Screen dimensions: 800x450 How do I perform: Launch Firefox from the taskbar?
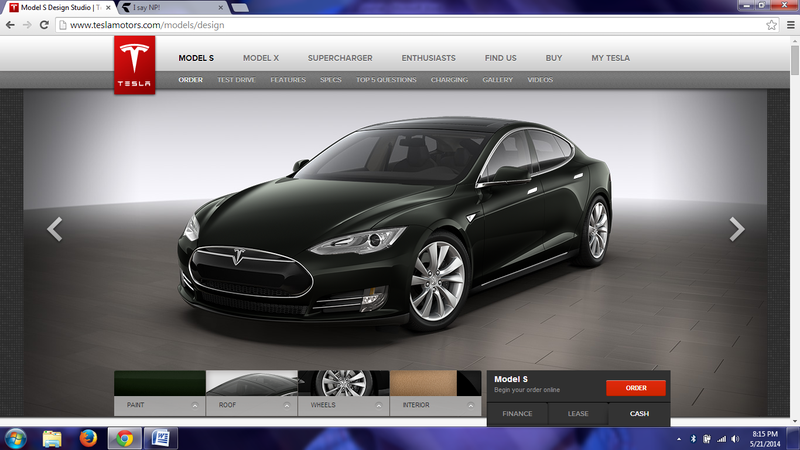point(88,438)
